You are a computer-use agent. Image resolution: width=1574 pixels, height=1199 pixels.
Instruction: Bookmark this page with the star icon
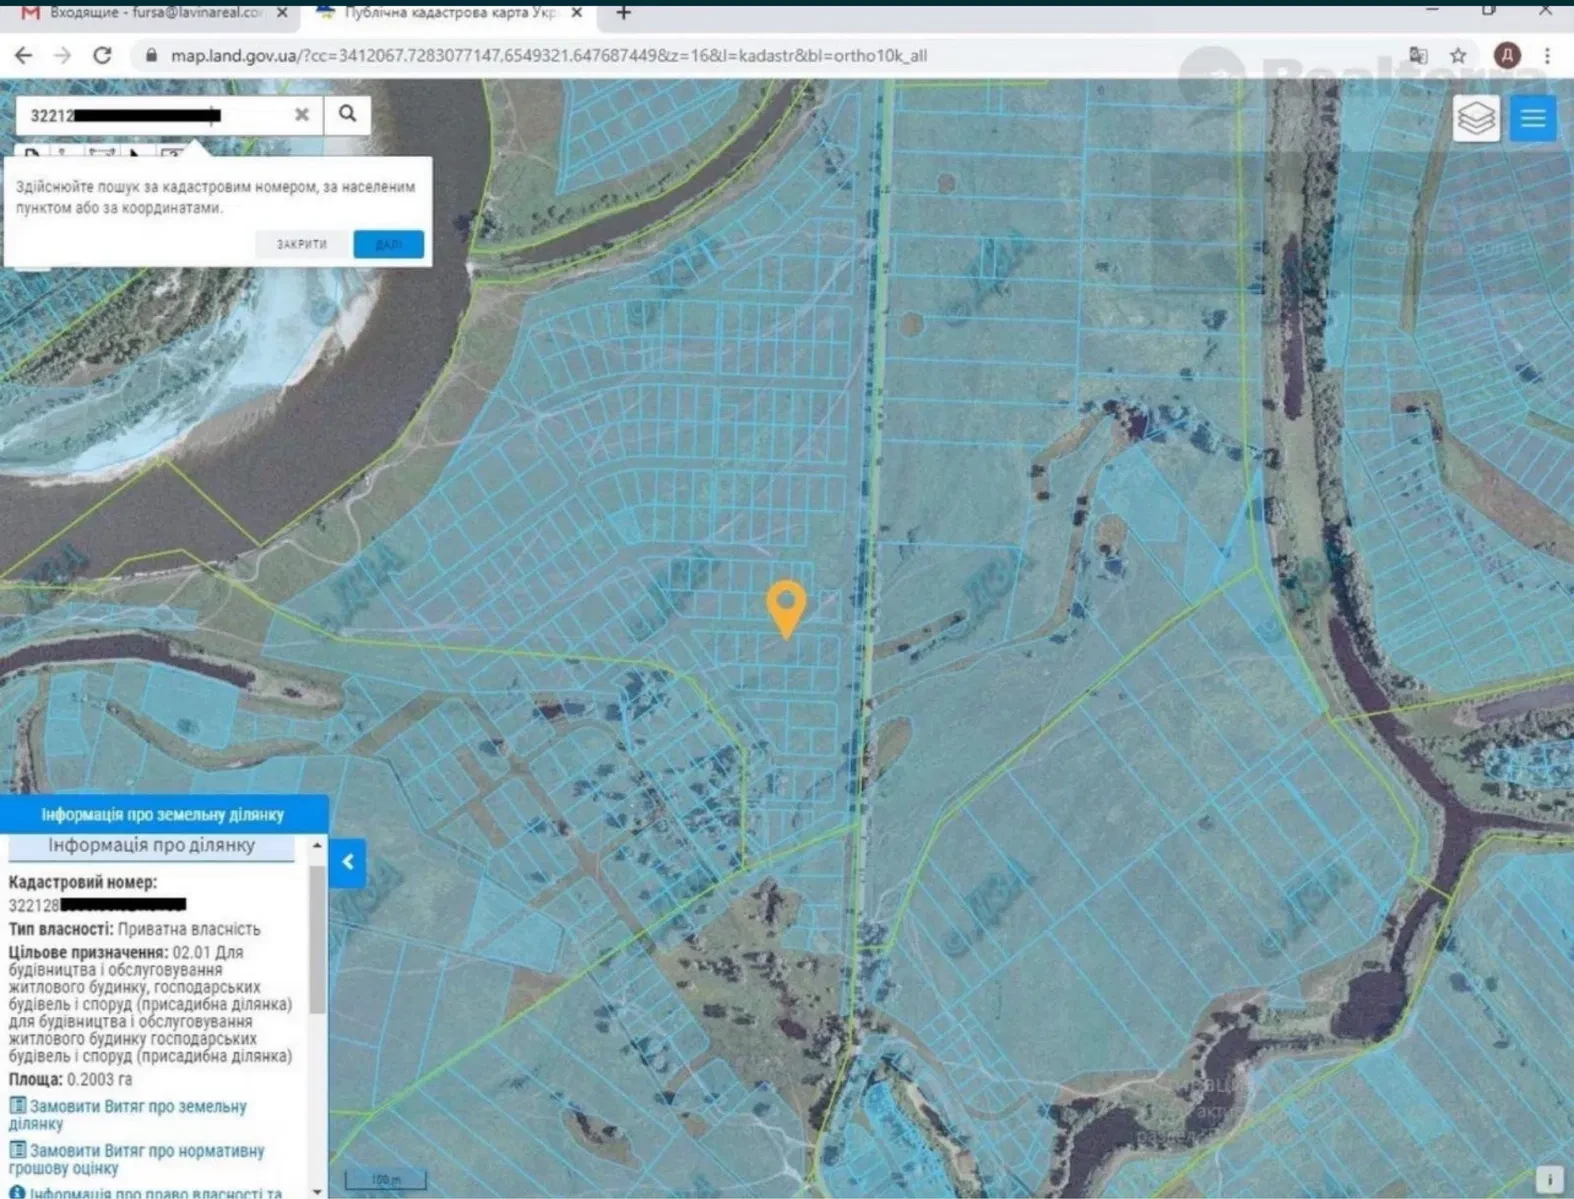coord(1458,56)
